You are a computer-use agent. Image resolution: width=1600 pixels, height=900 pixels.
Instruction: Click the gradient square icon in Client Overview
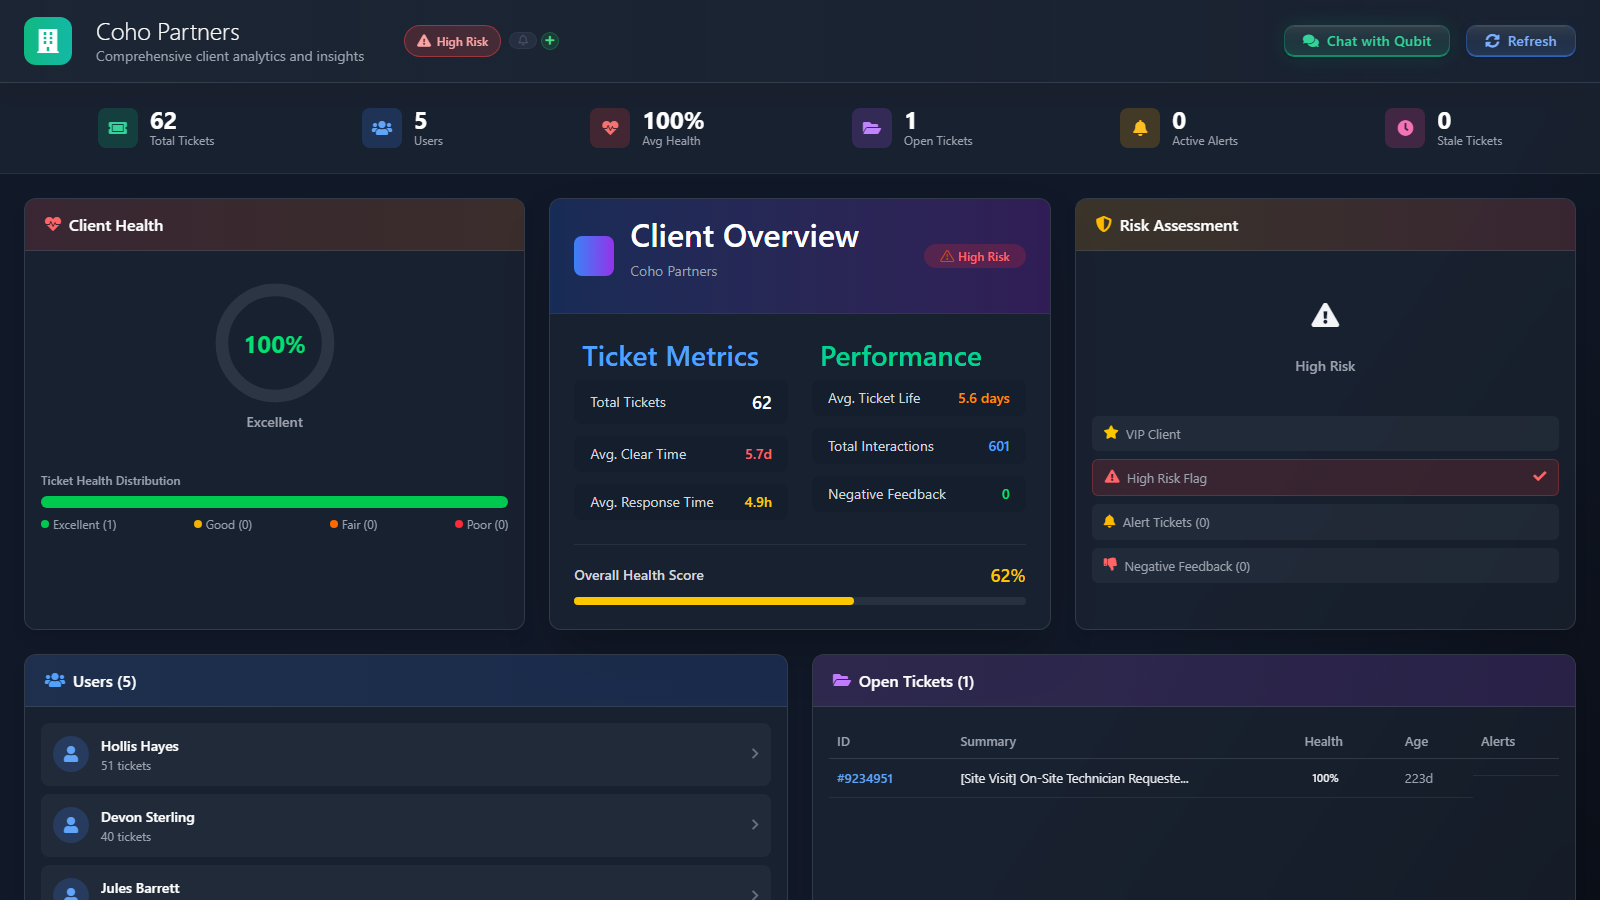[x=594, y=256]
